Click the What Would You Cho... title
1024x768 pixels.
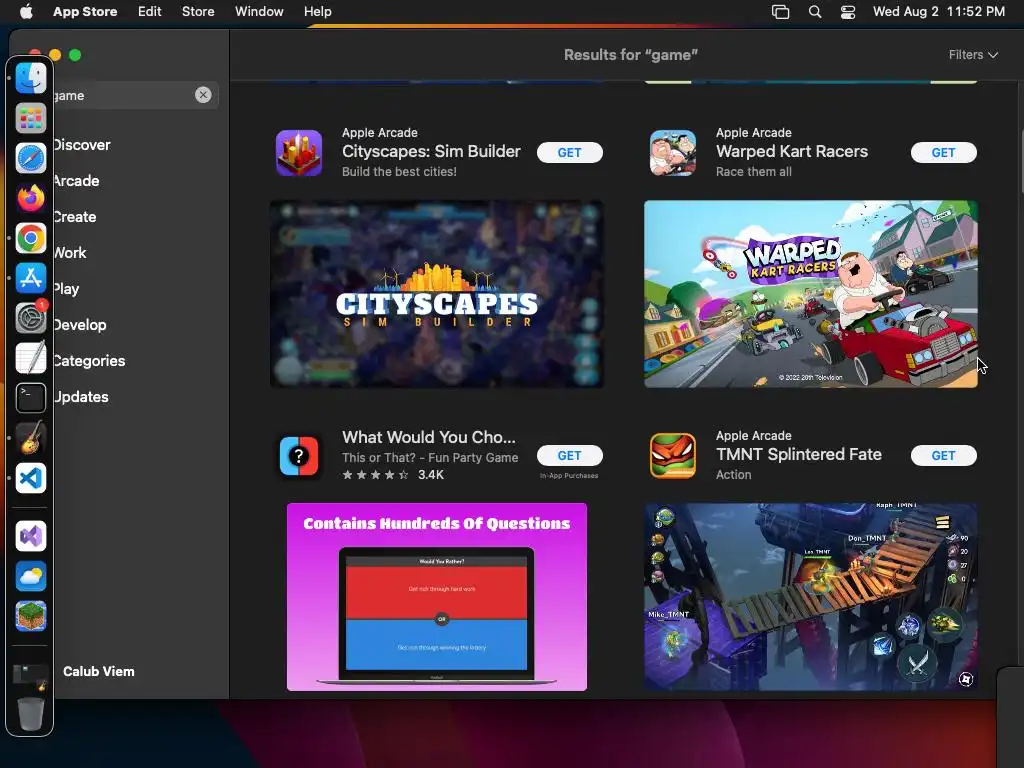428,437
